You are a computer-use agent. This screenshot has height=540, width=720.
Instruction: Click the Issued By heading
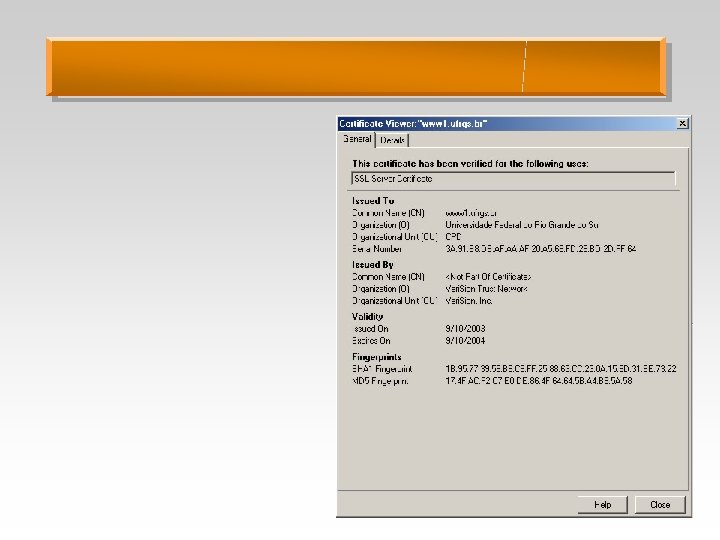pos(373,265)
